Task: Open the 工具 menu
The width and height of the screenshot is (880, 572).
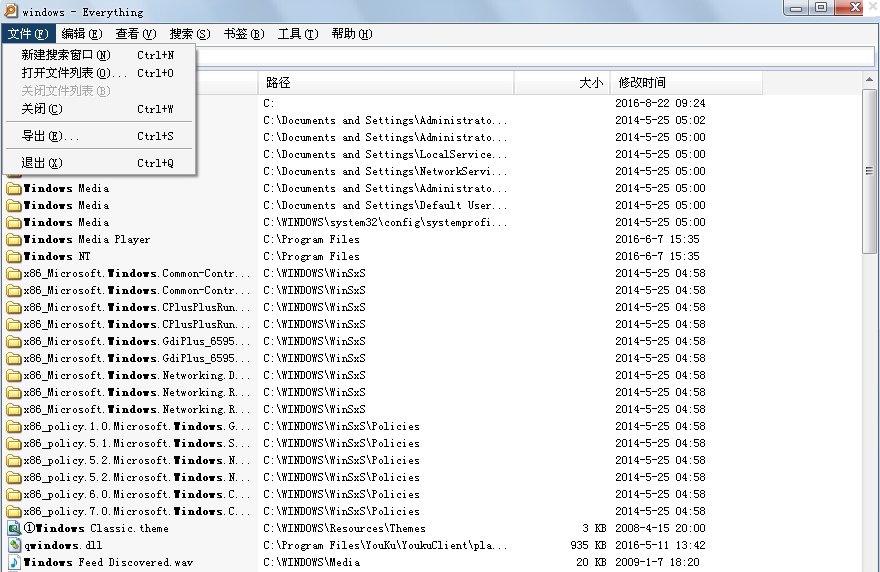Action: click(297, 34)
